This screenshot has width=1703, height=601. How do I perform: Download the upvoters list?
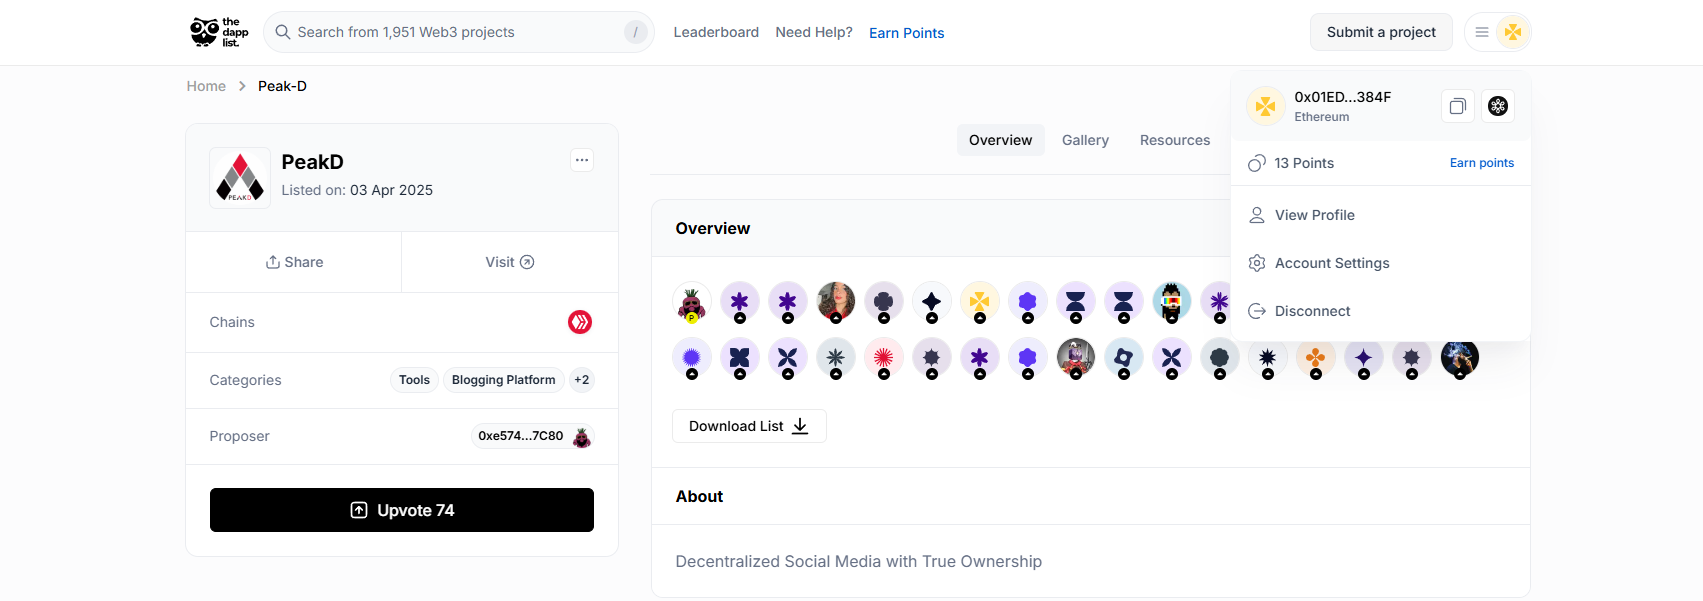[749, 426]
